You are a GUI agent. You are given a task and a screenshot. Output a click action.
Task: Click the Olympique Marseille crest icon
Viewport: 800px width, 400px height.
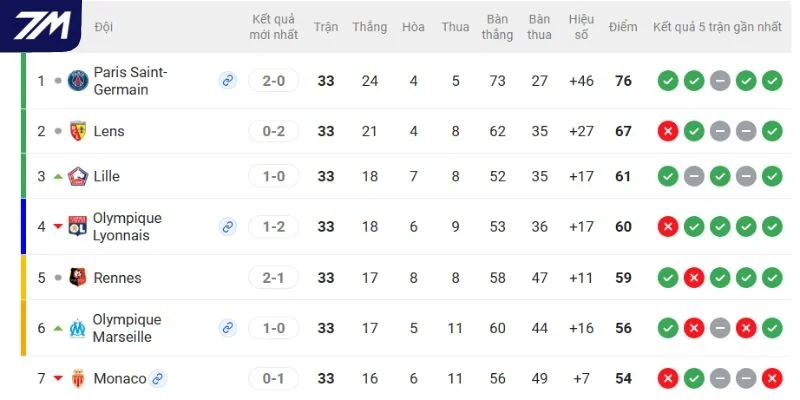(78, 328)
